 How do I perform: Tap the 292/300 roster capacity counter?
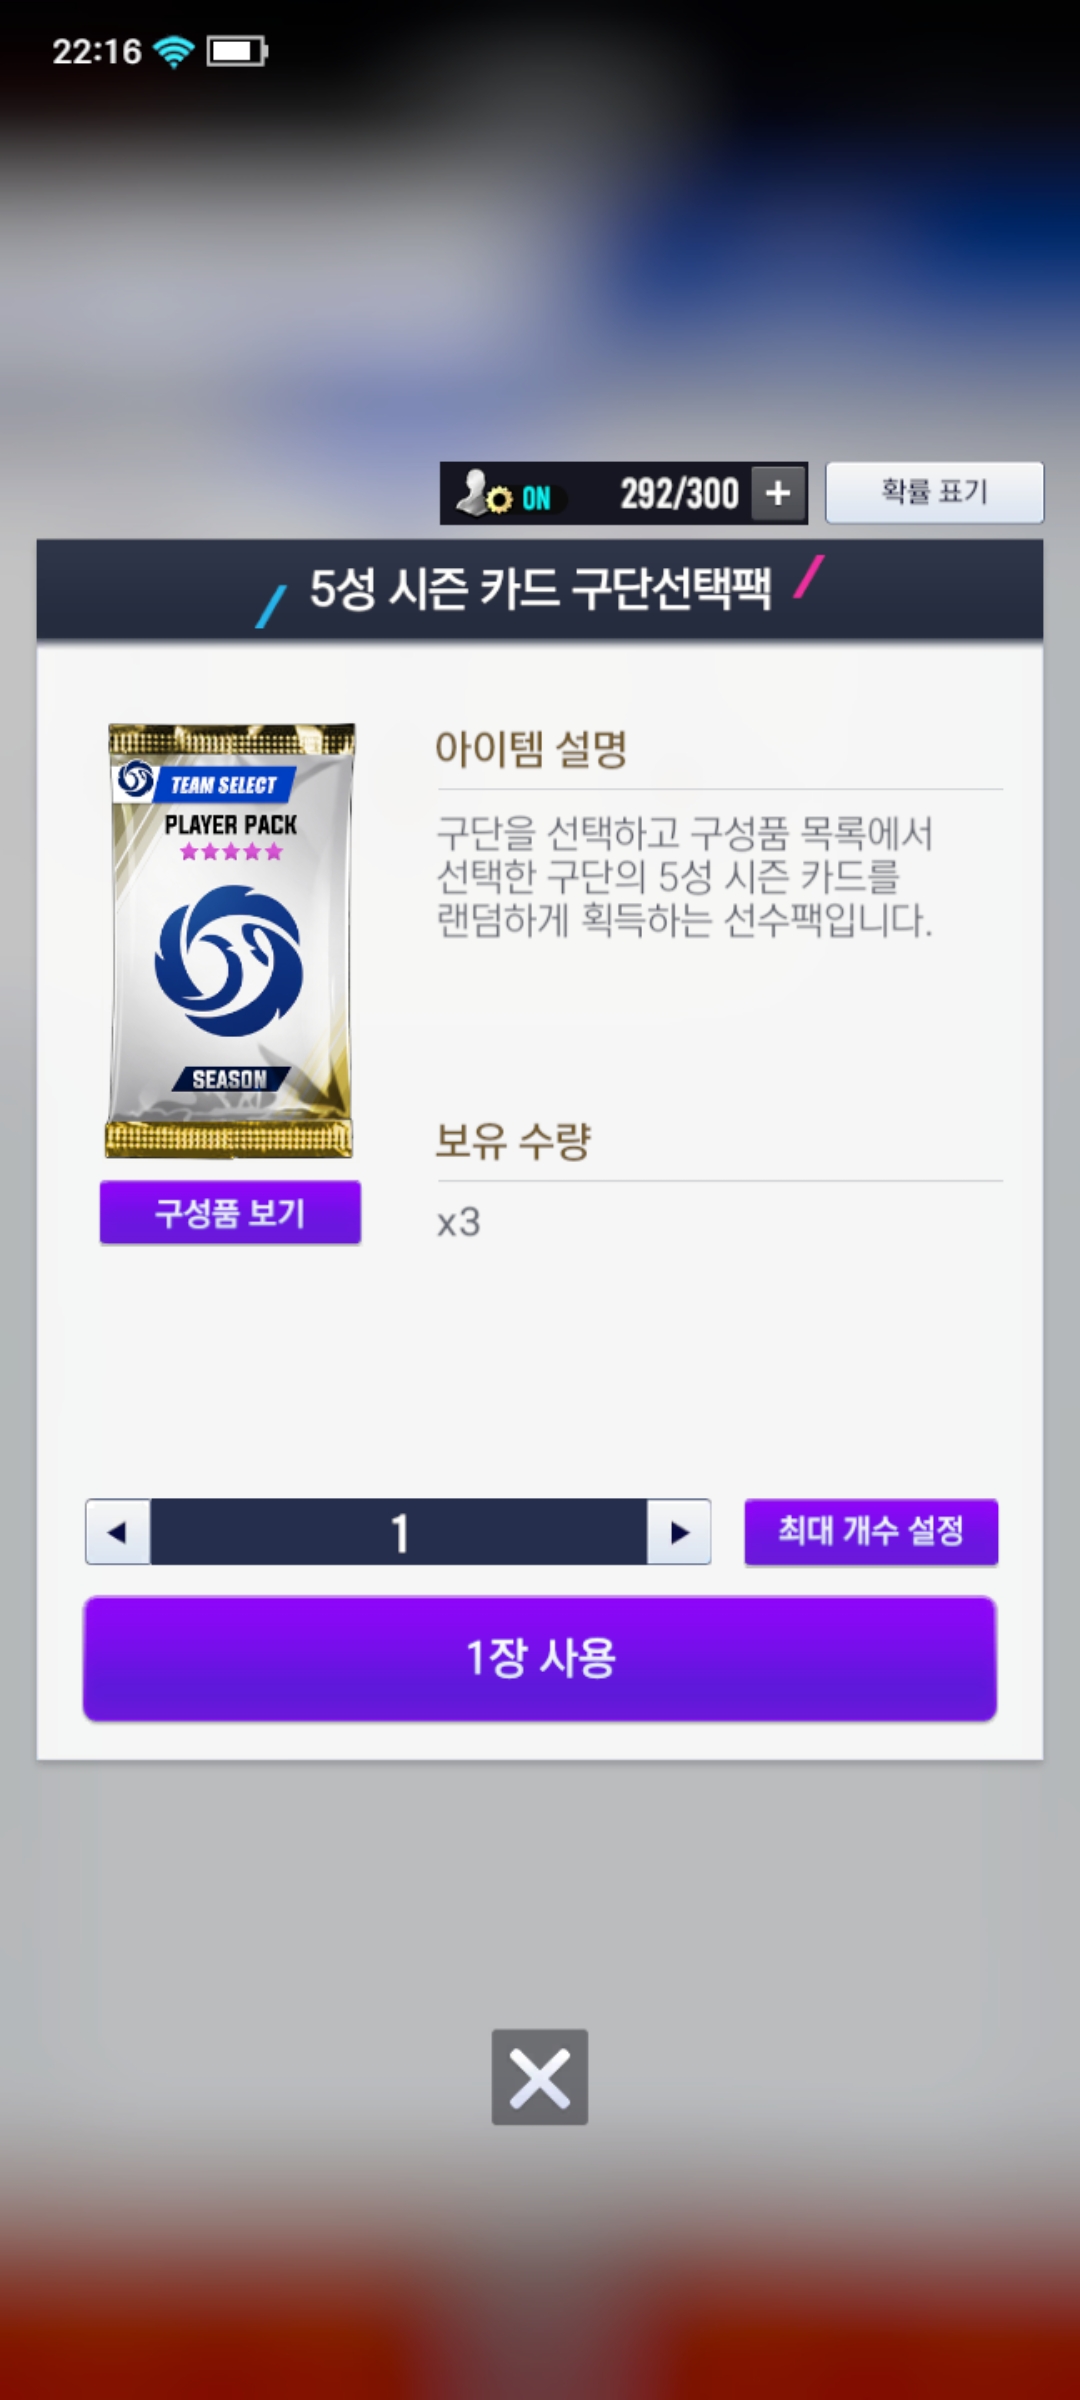679,493
